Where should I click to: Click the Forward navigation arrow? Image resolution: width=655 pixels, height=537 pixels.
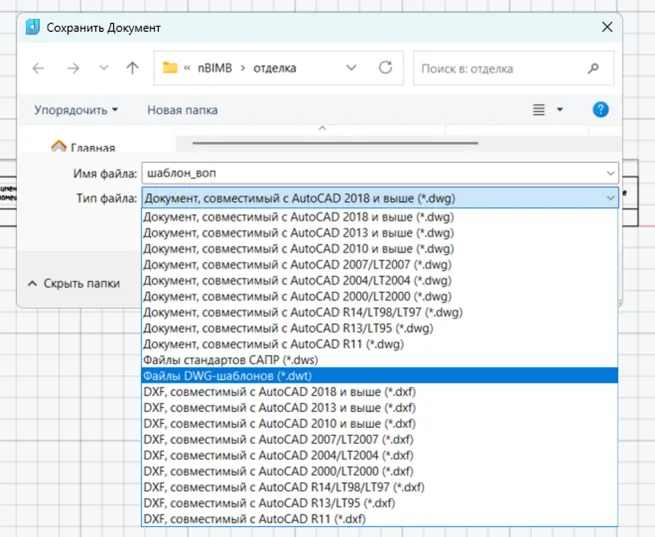coord(72,69)
